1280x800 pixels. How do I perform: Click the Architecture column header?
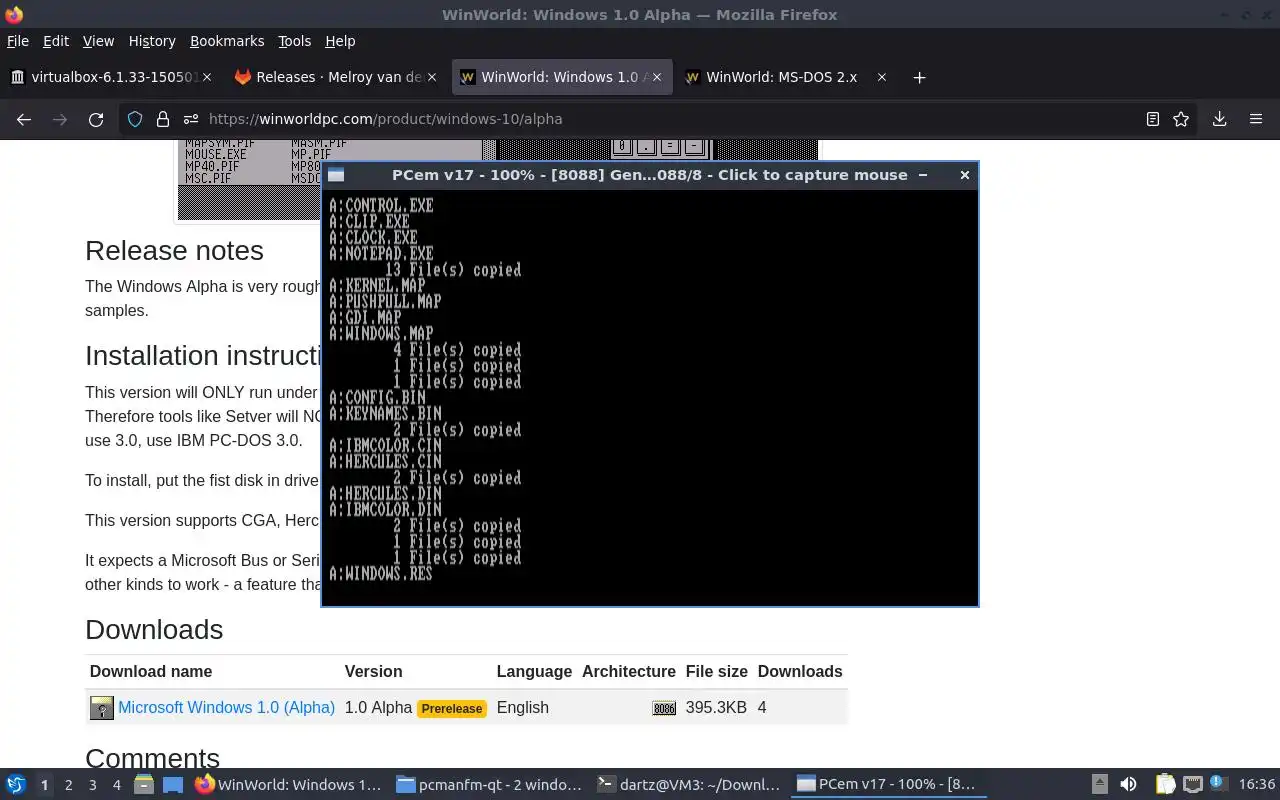point(629,671)
